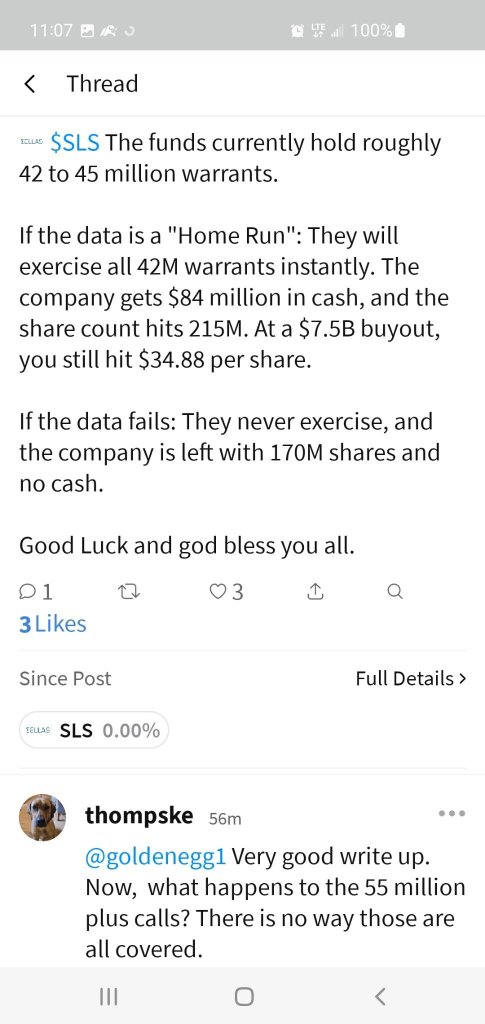Tap the share upload icon
The width and height of the screenshot is (485, 1024).
315,592
